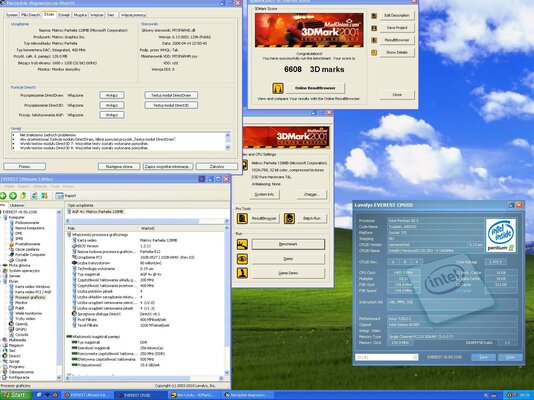This screenshot has height=400, width=534.
Task: Click Batch Run icon in Pro Tools
Action: (x=289, y=218)
